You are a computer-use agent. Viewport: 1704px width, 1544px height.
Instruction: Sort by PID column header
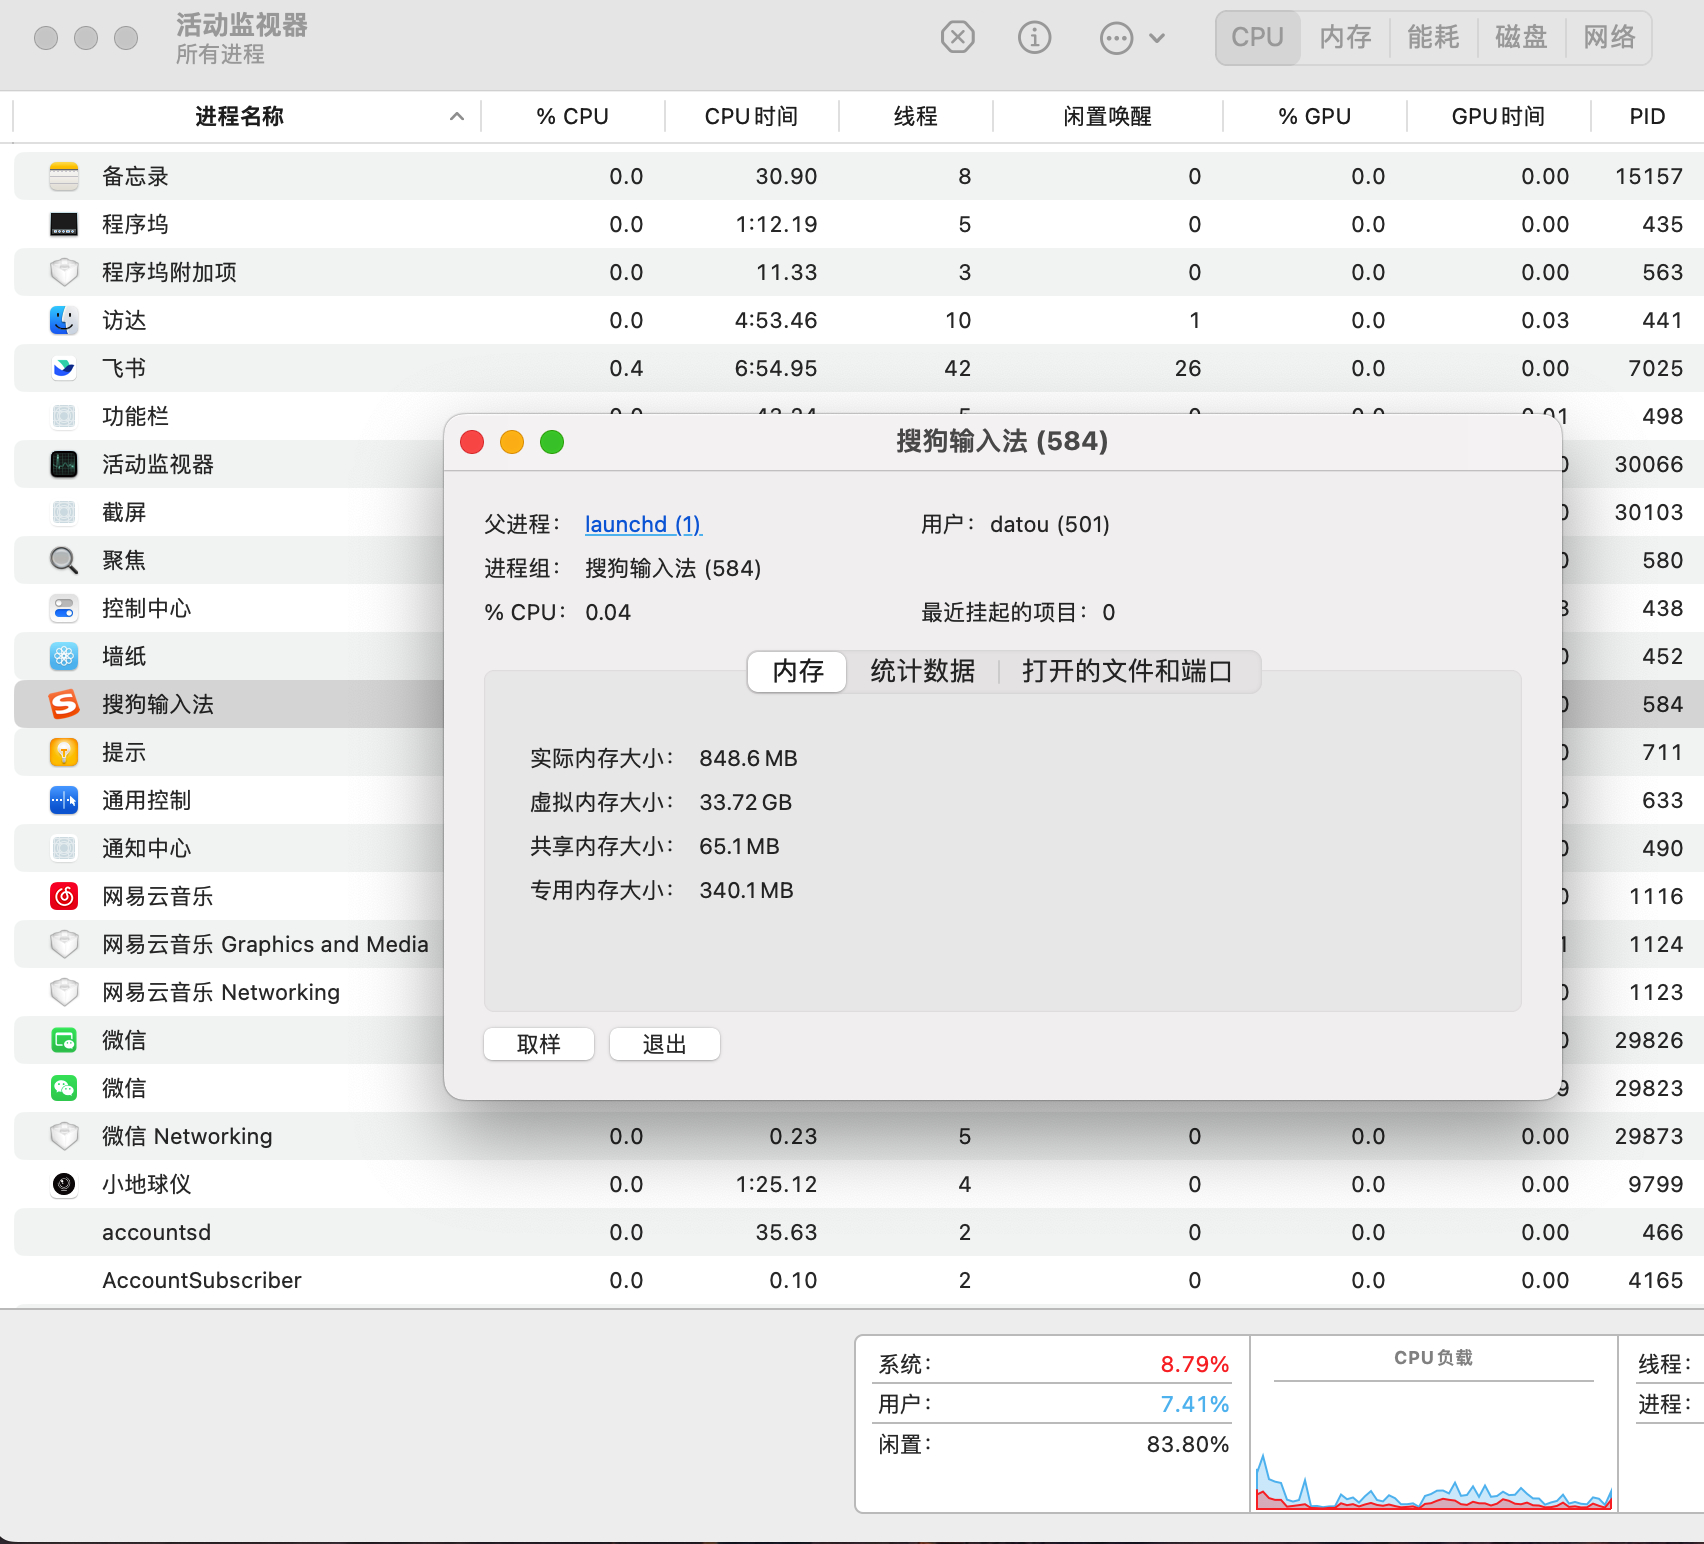[x=1647, y=116]
